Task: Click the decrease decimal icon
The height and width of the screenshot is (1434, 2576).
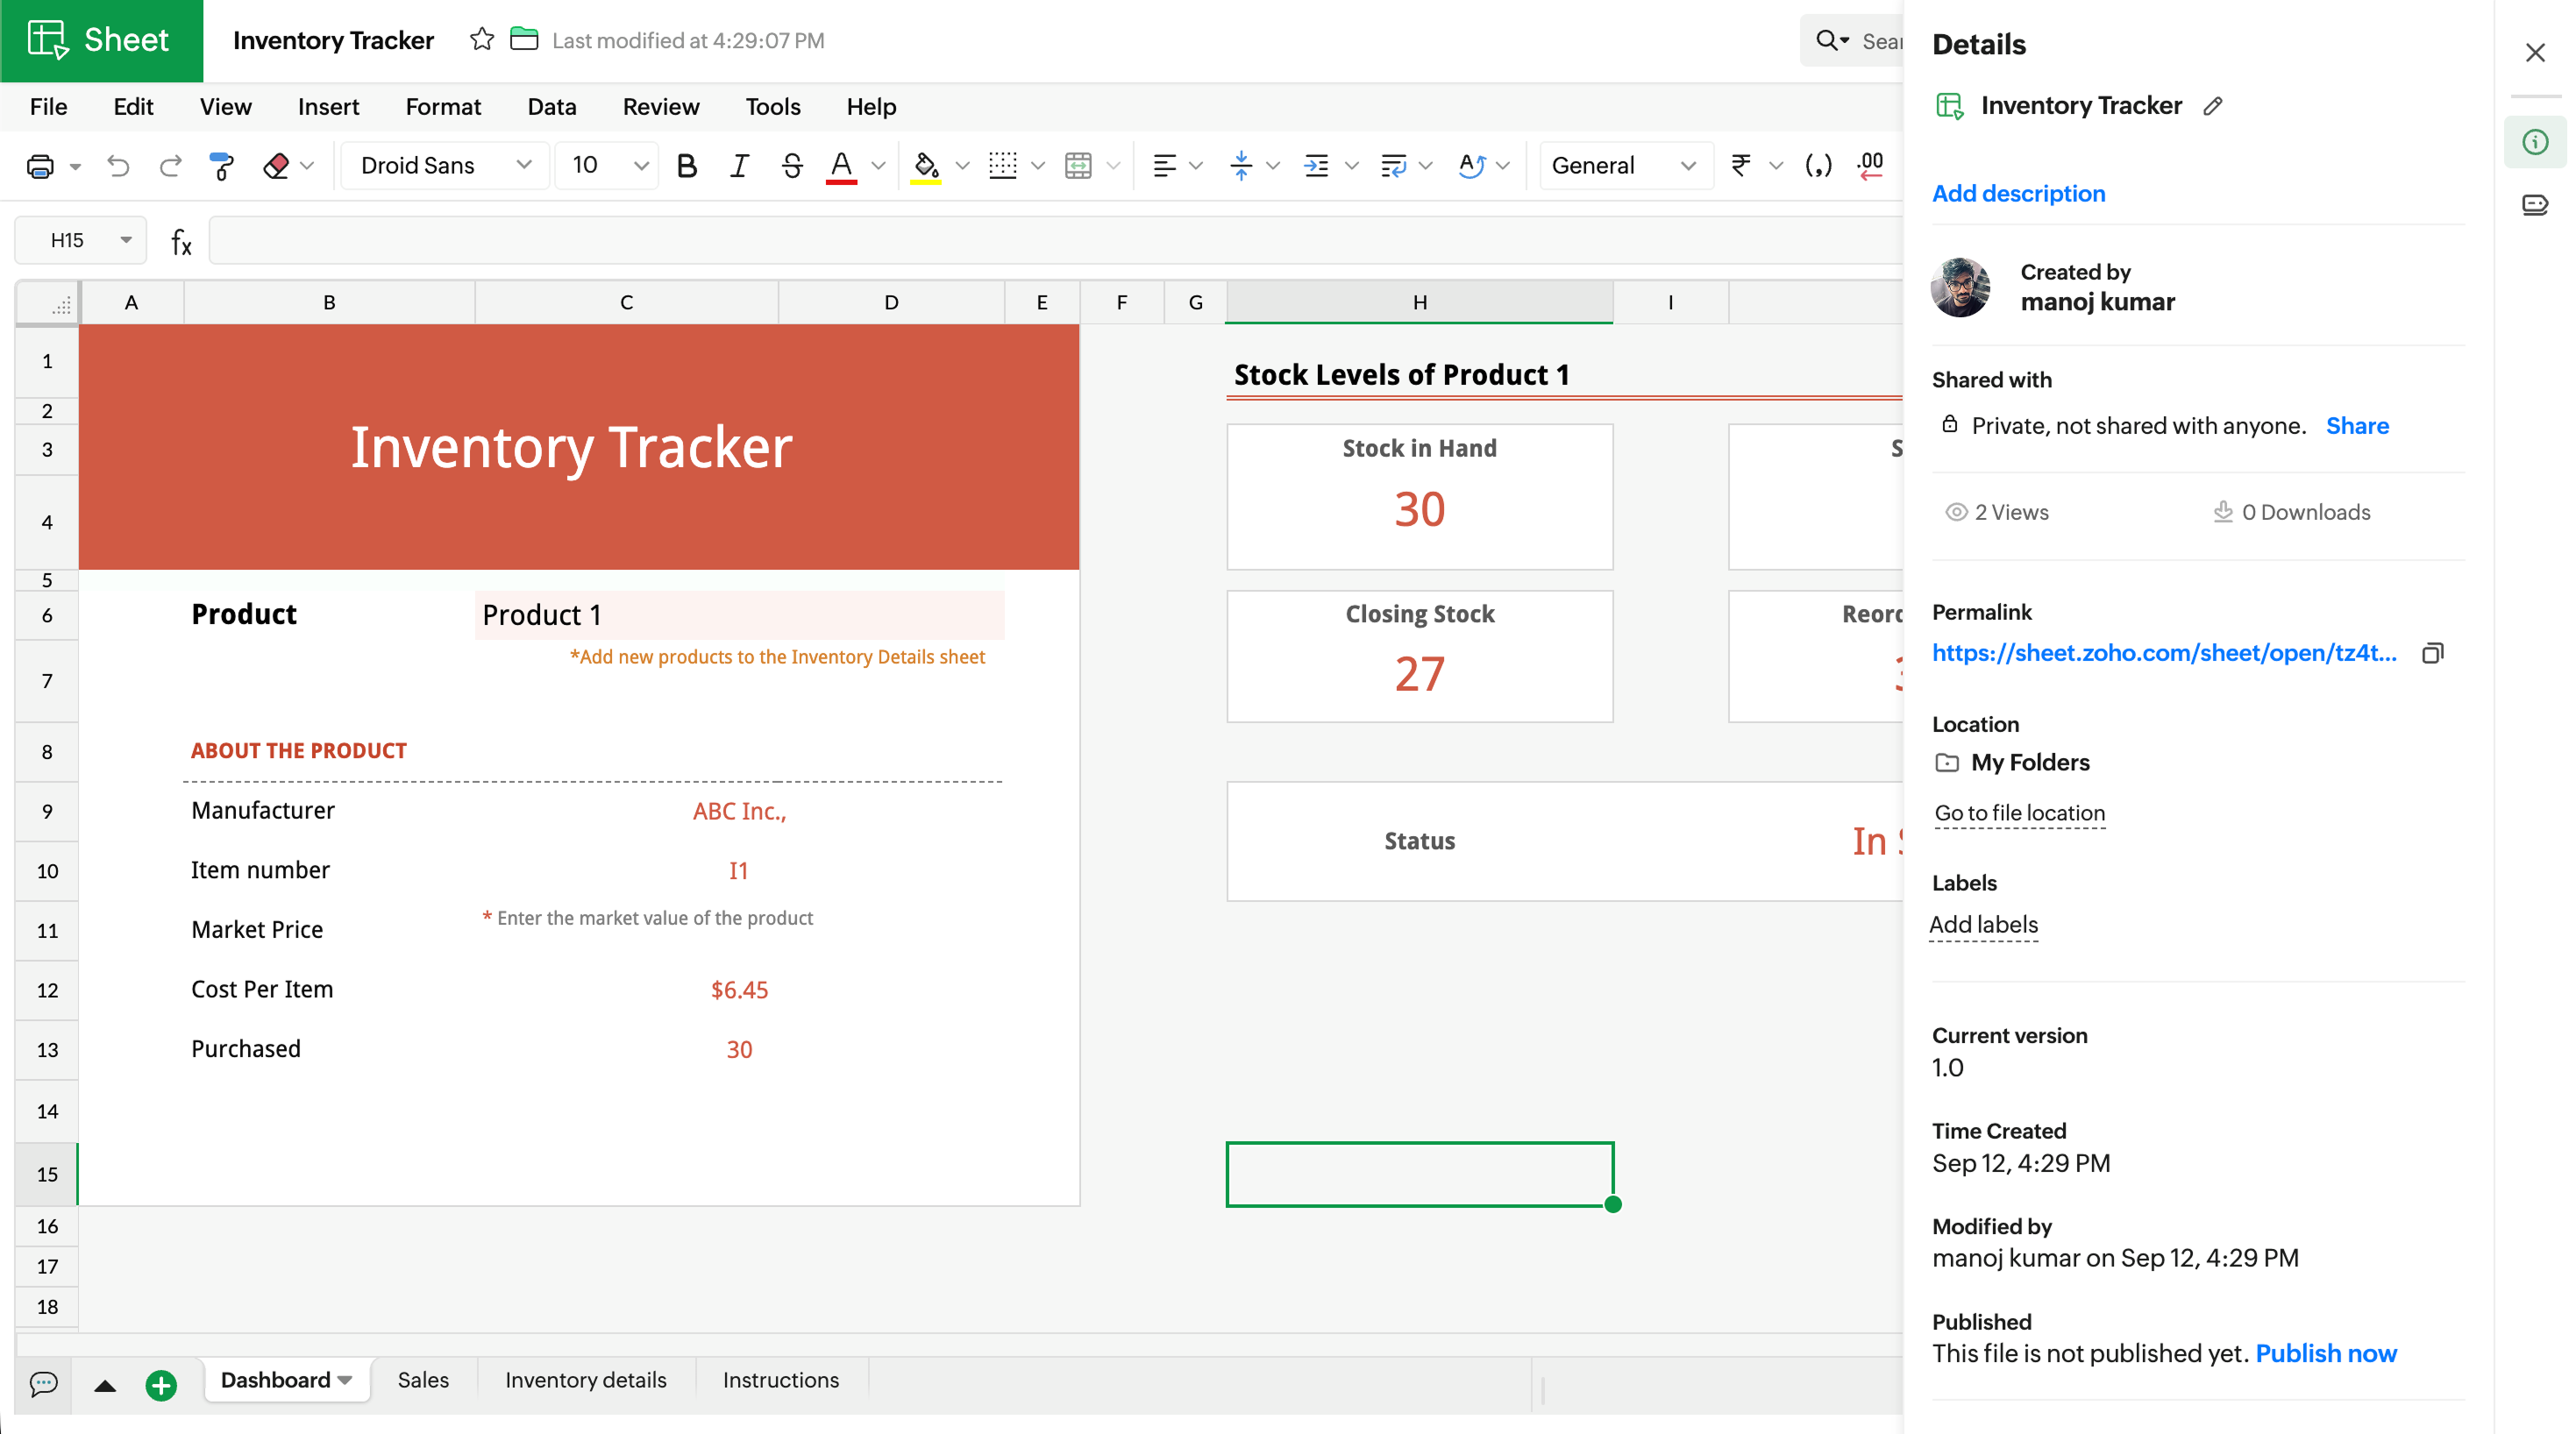Action: click(1870, 166)
